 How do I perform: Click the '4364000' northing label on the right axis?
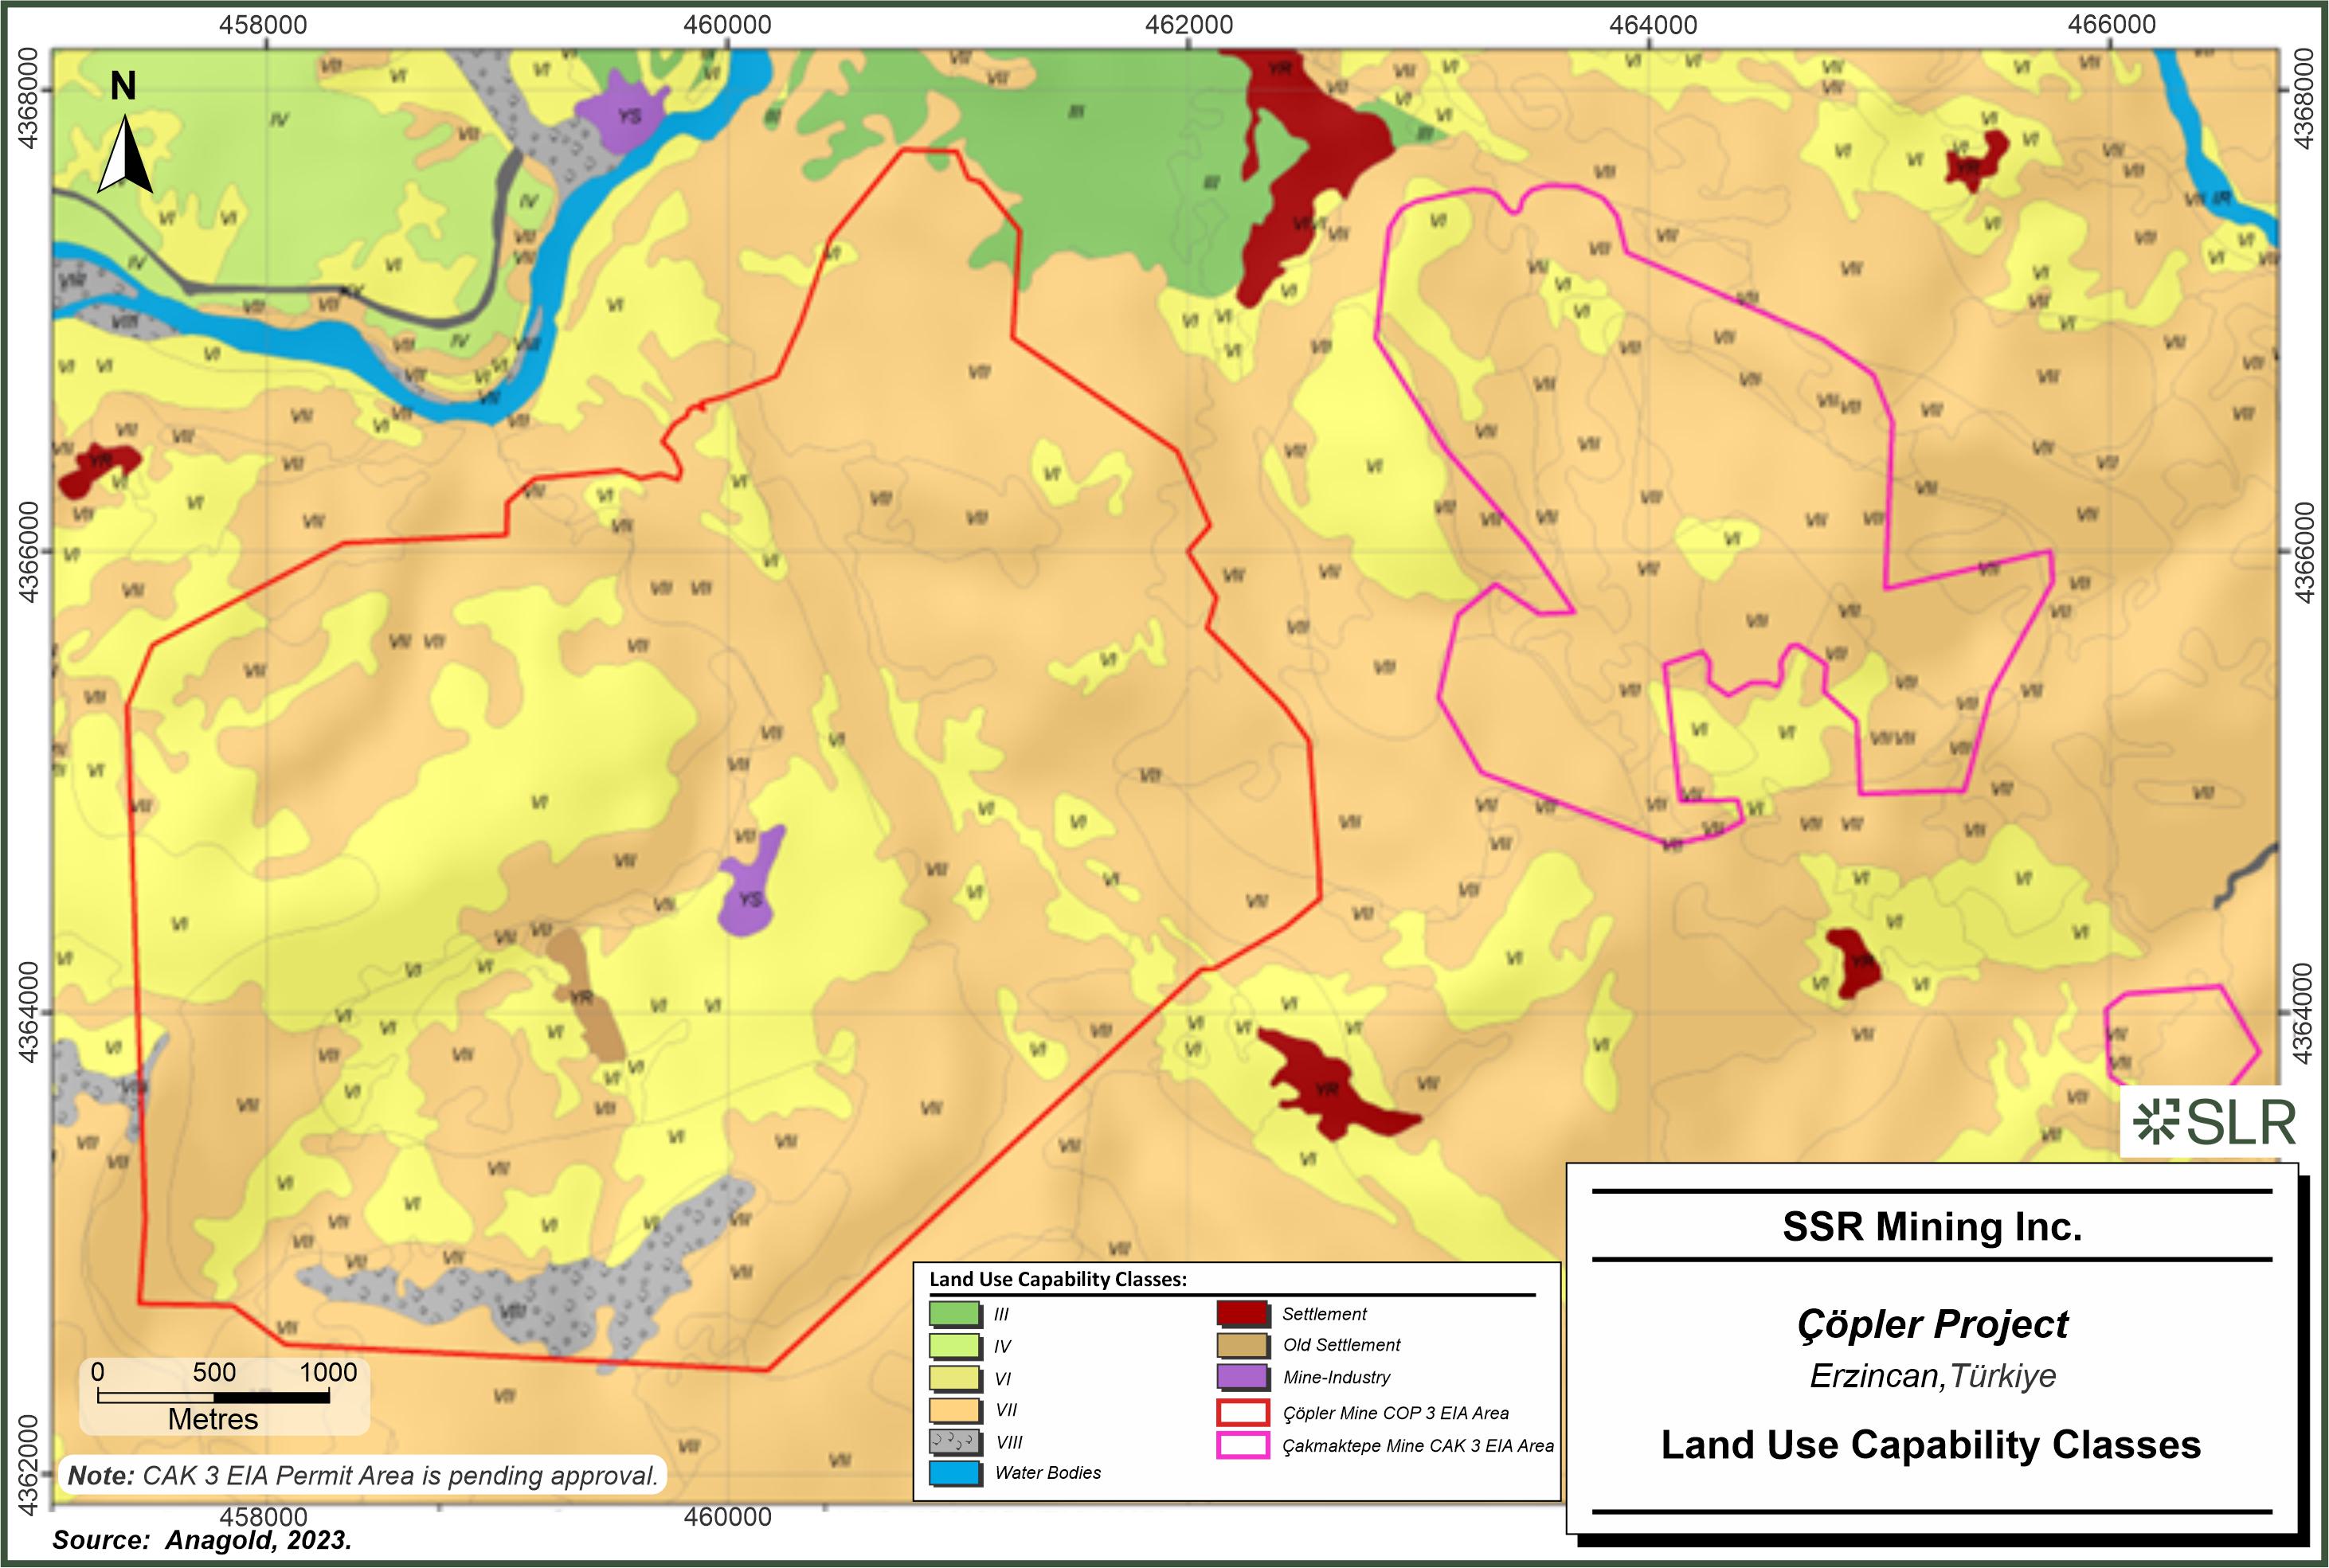coord(2303,1013)
